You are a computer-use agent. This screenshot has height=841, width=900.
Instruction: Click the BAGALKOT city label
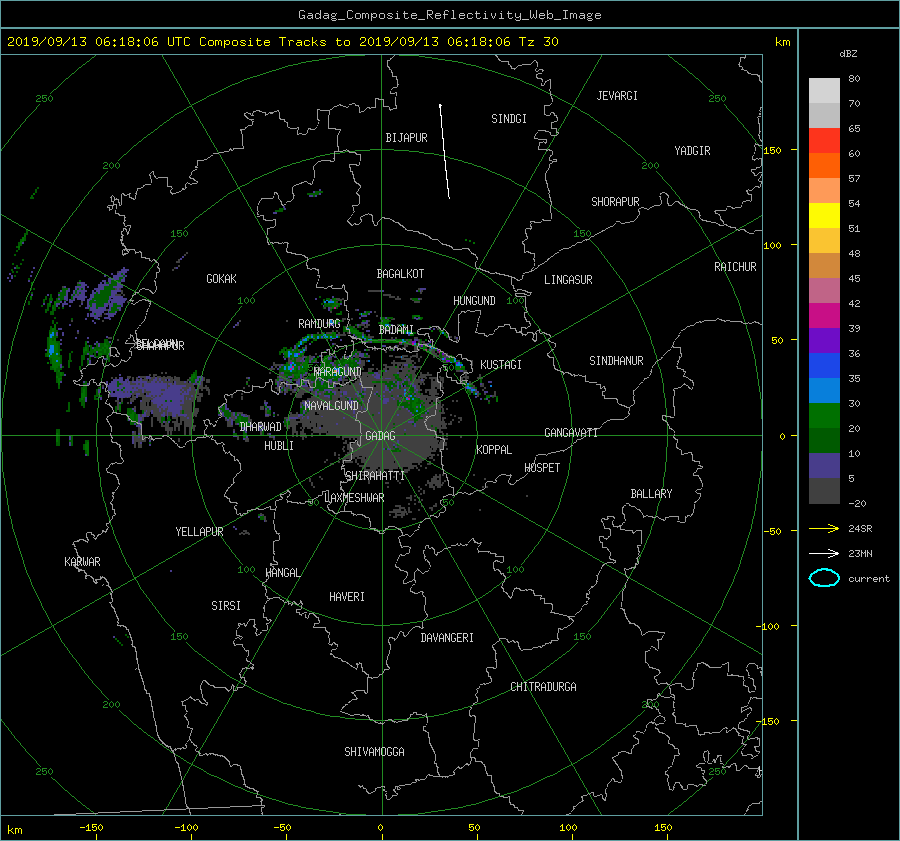click(400, 274)
